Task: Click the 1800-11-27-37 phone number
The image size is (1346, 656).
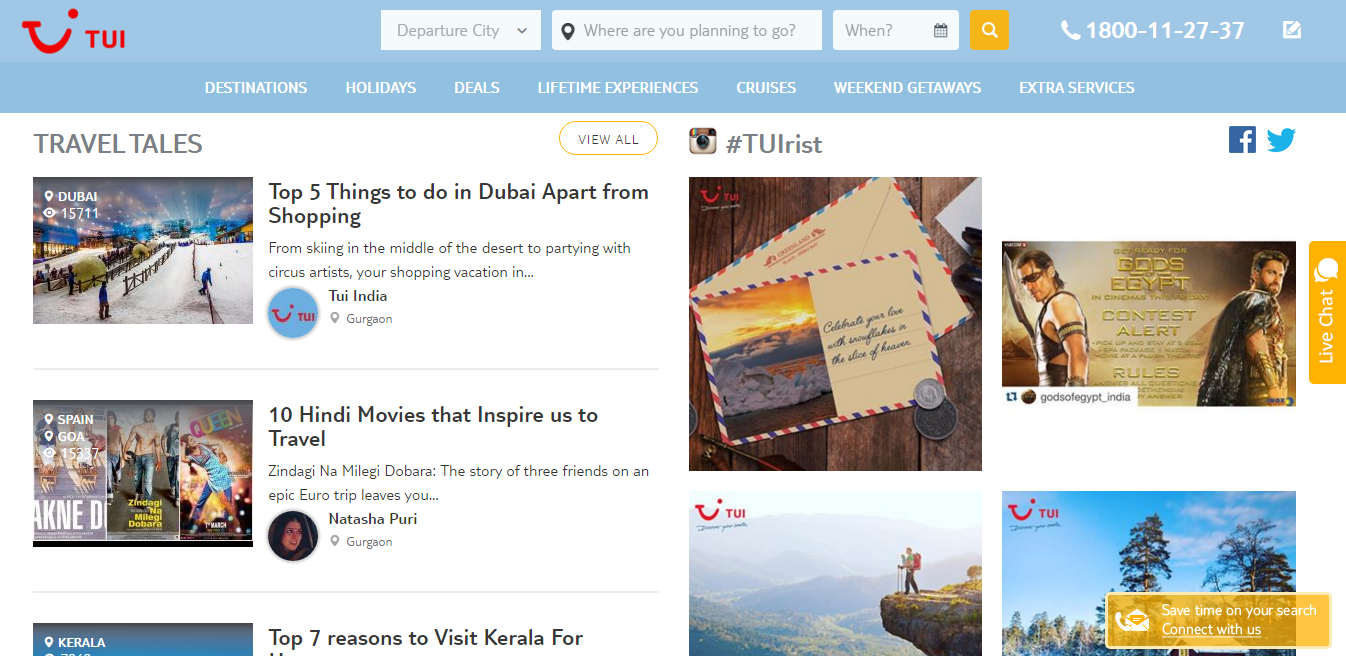Action: click(x=1165, y=31)
